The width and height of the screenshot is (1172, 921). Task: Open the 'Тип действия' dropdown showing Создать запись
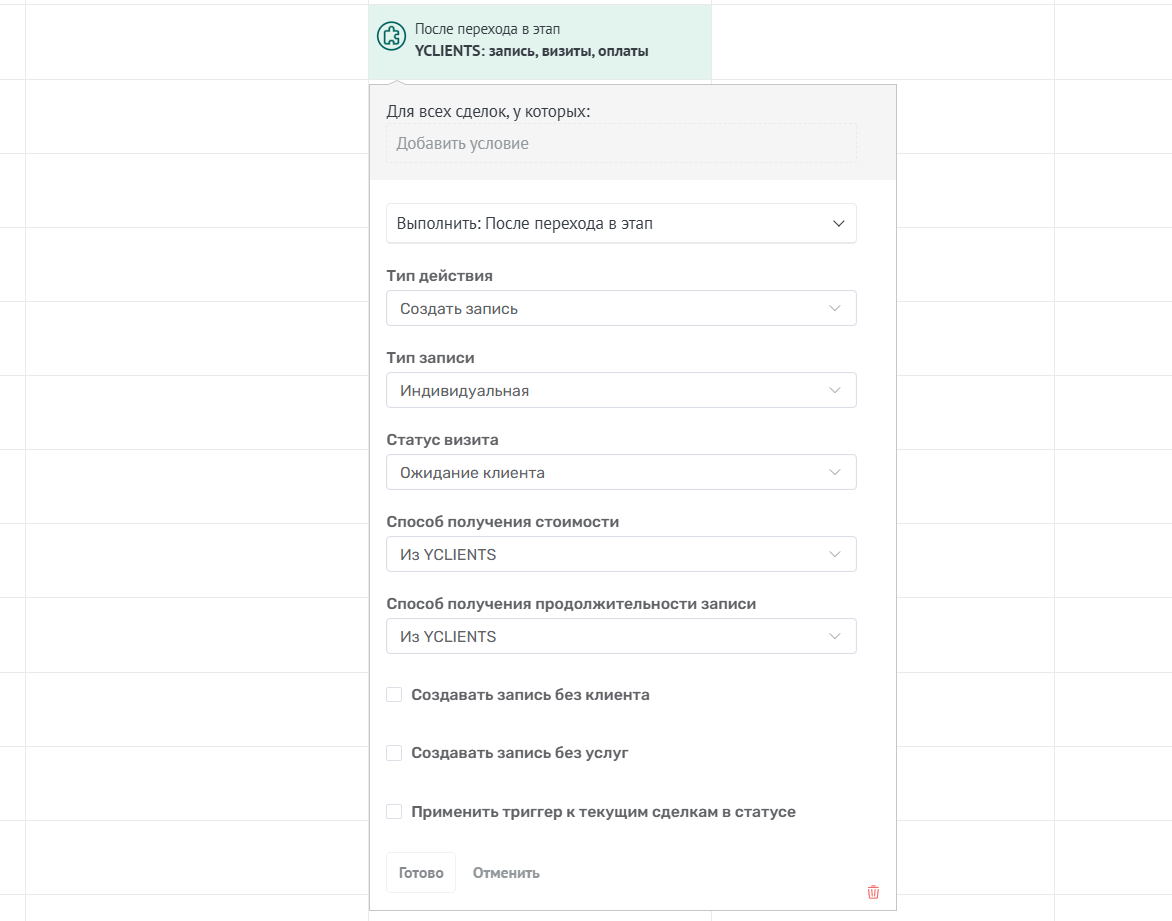tap(621, 308)
